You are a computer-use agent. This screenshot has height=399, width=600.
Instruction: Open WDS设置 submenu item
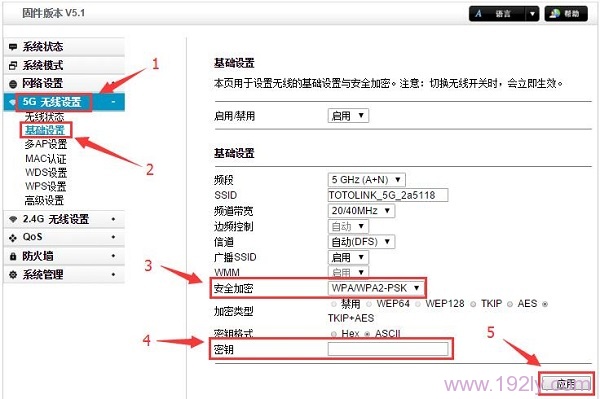click(x=46, y=173)
